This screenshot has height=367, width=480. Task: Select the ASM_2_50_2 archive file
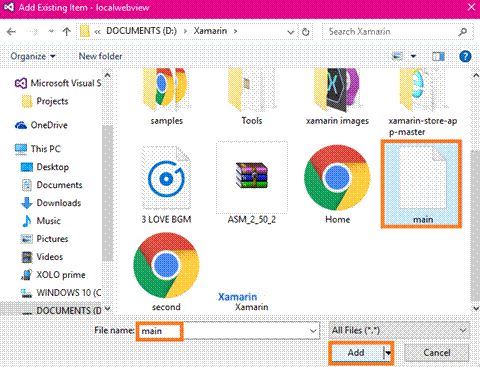click(x=252, y=183)
